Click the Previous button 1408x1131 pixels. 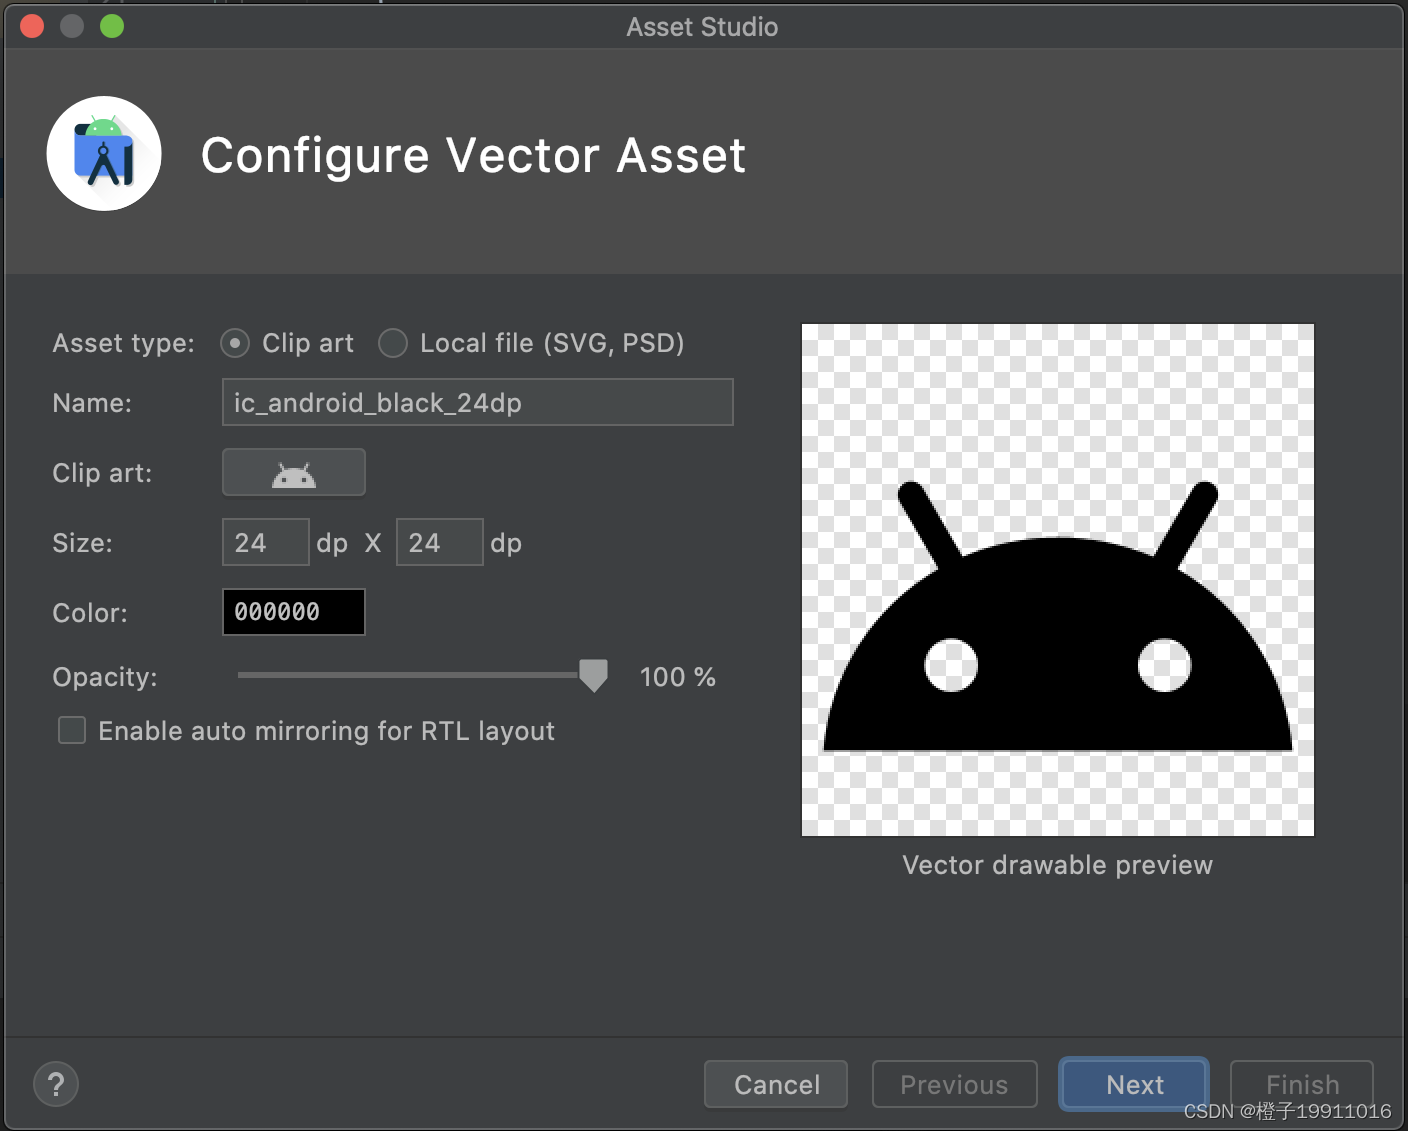coord(955,1084)
